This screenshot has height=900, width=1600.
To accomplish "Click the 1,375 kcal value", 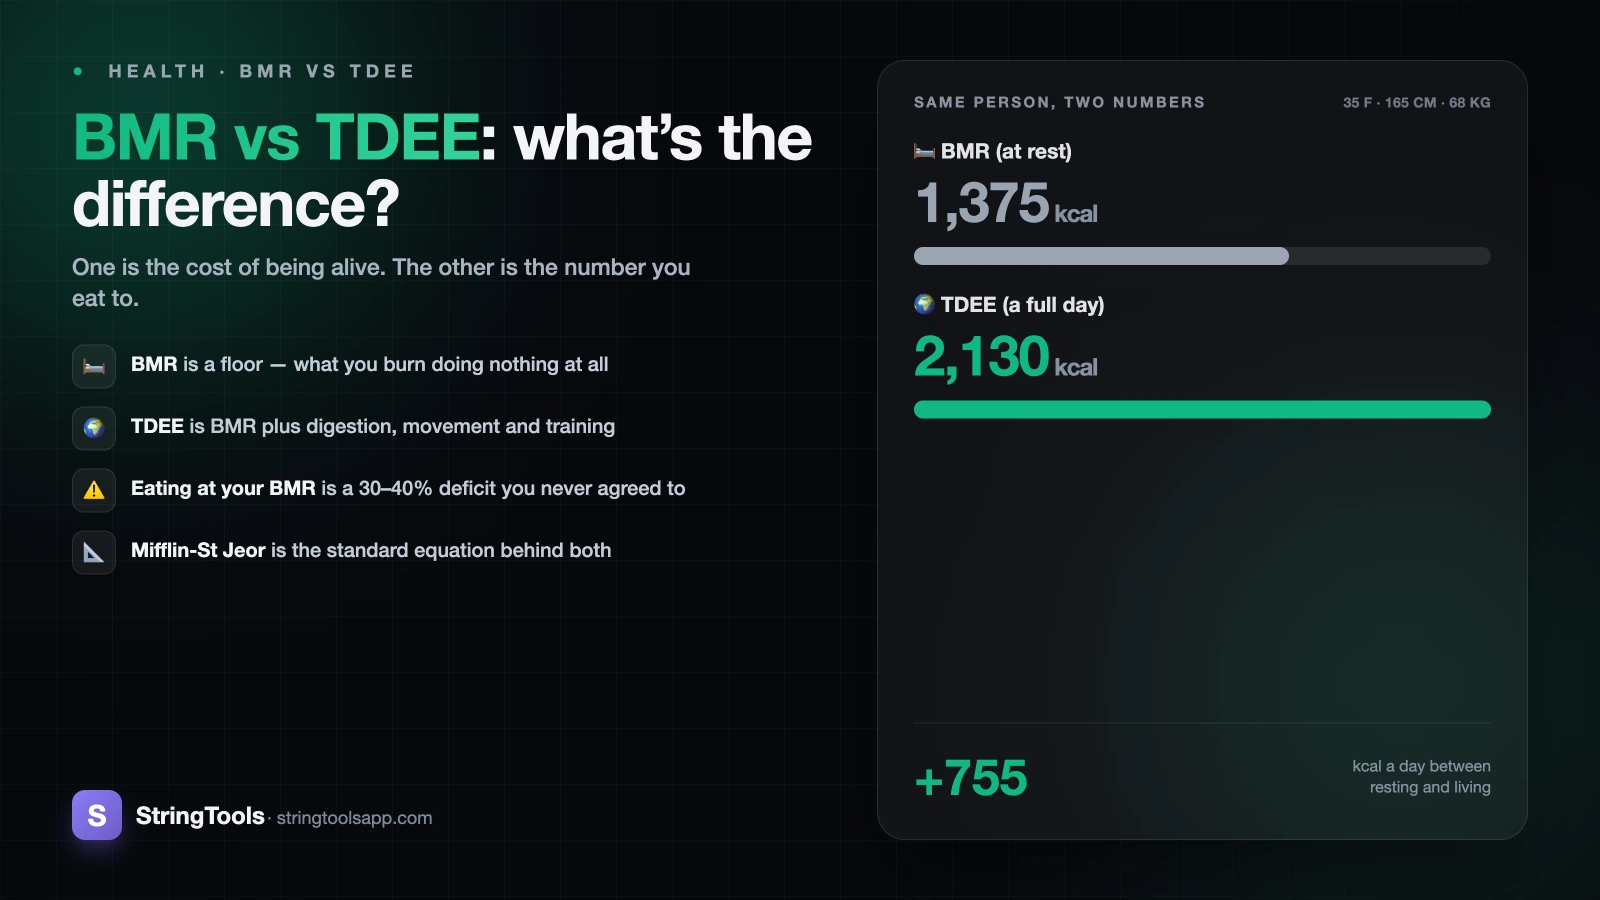I will pyautogui.click(x=1006, y=203).
